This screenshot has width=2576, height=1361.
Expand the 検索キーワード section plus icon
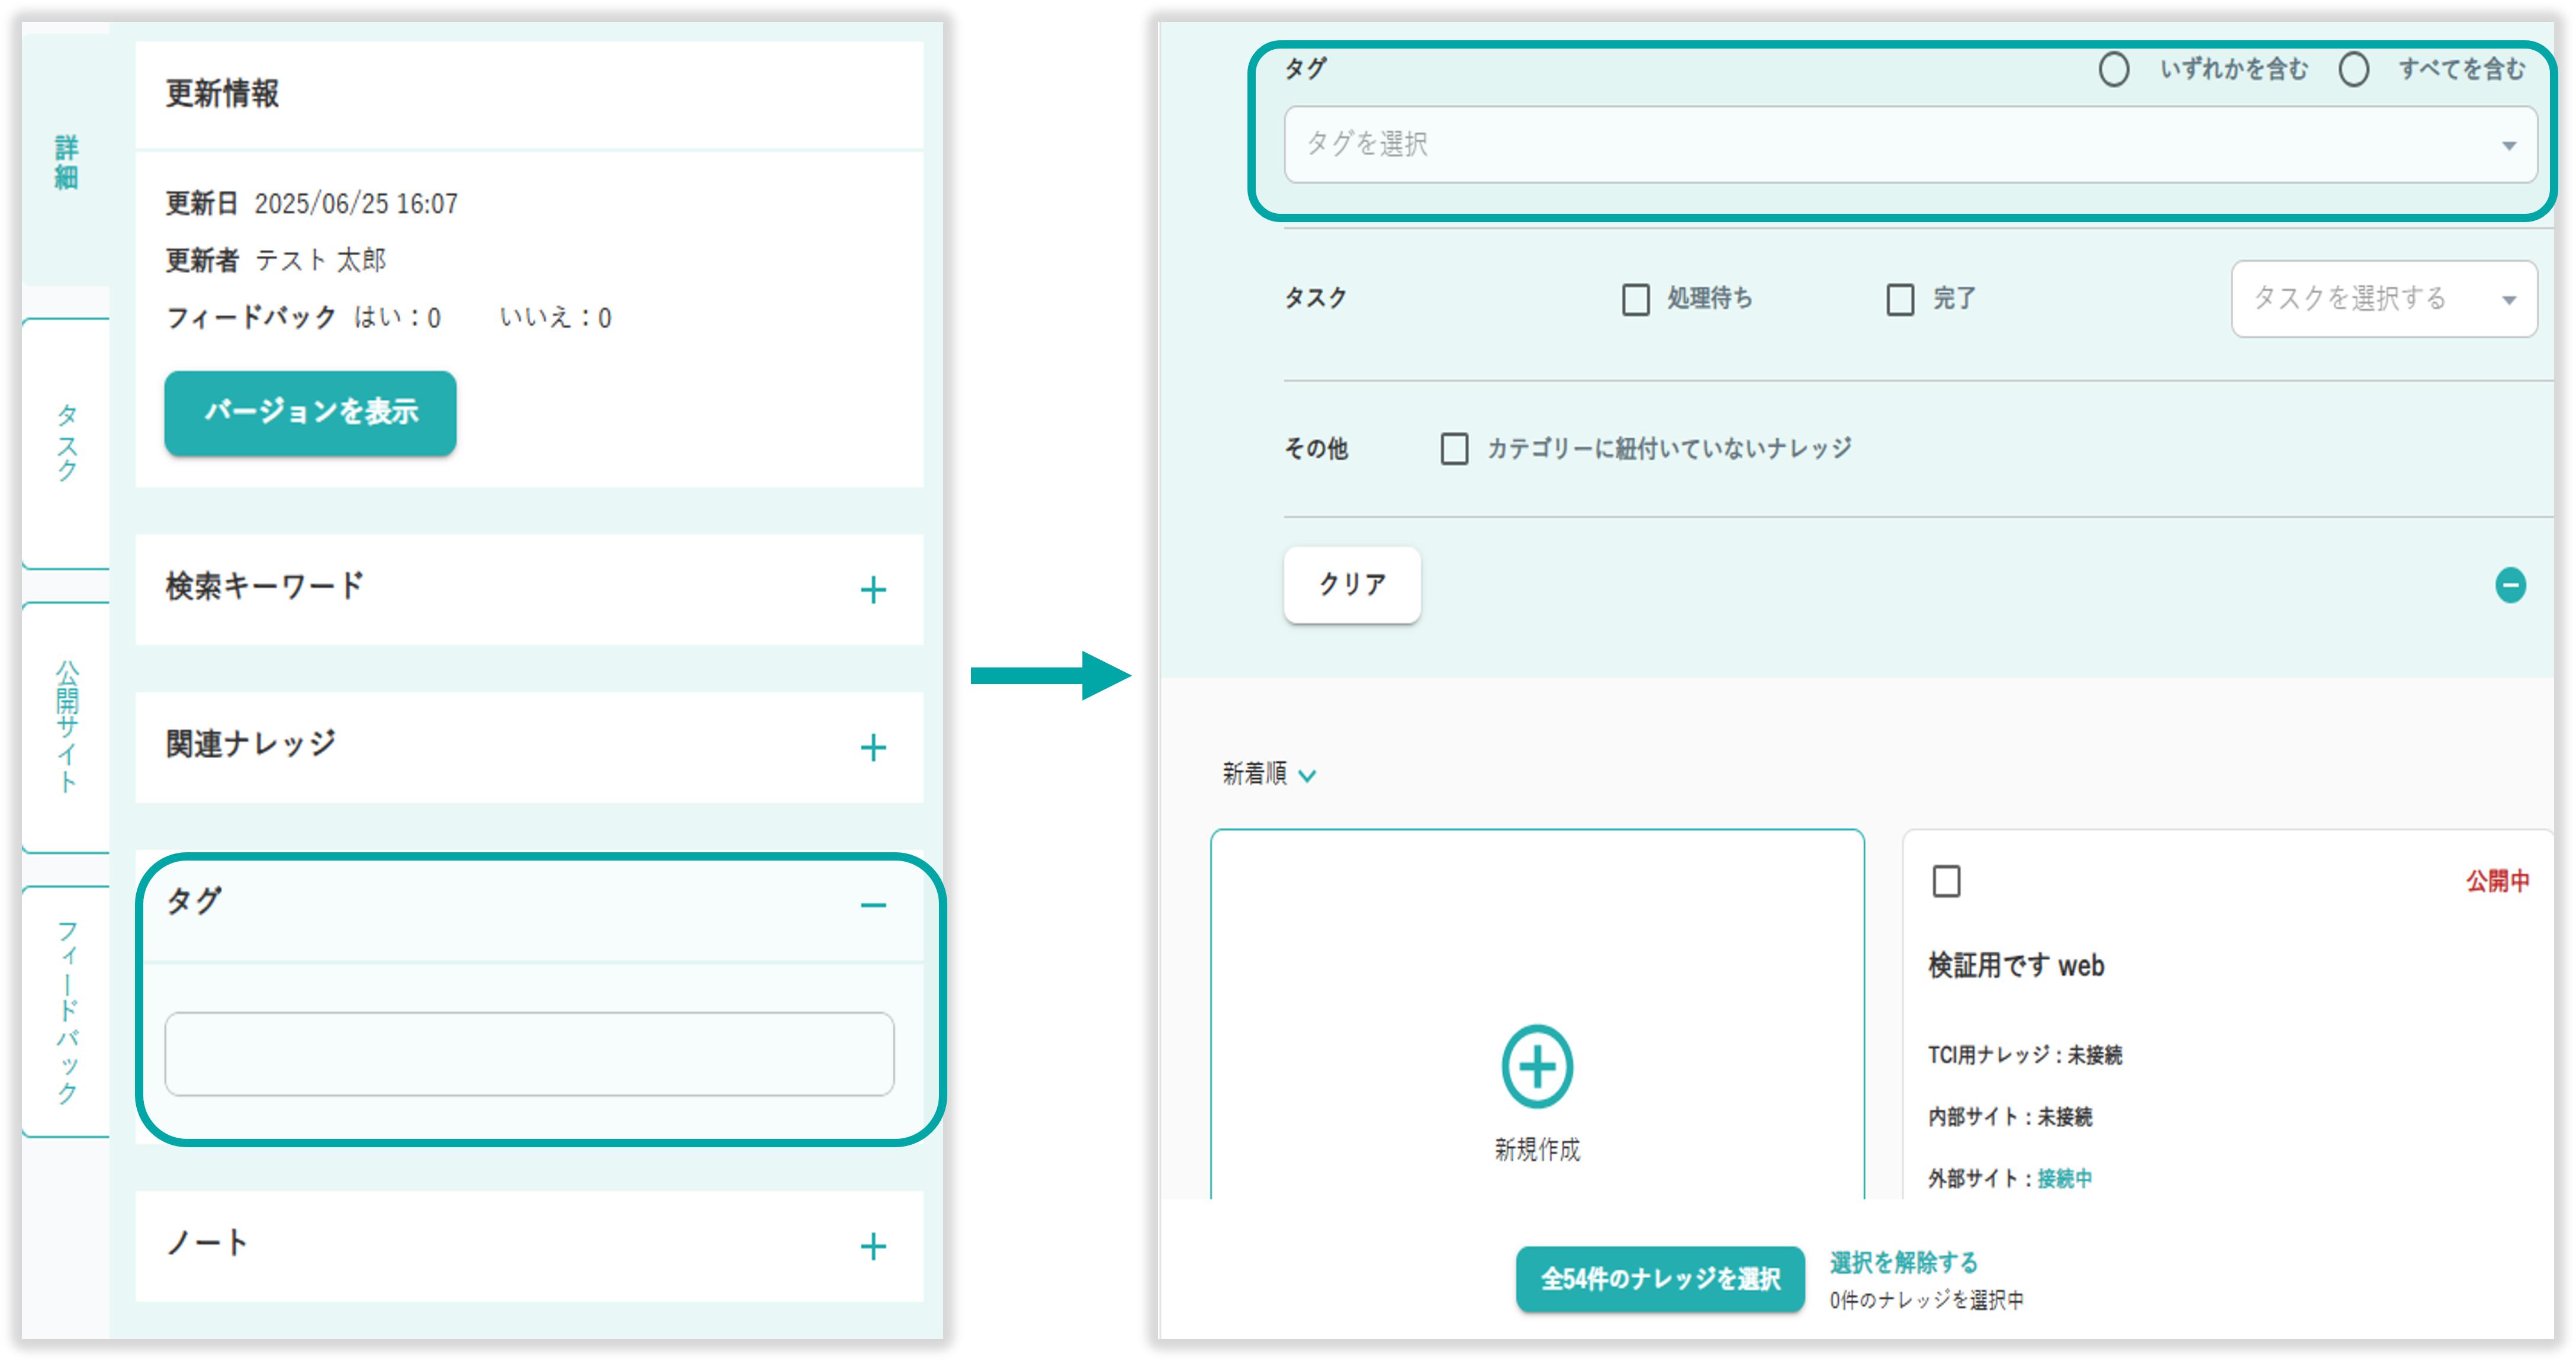point(872,590)
